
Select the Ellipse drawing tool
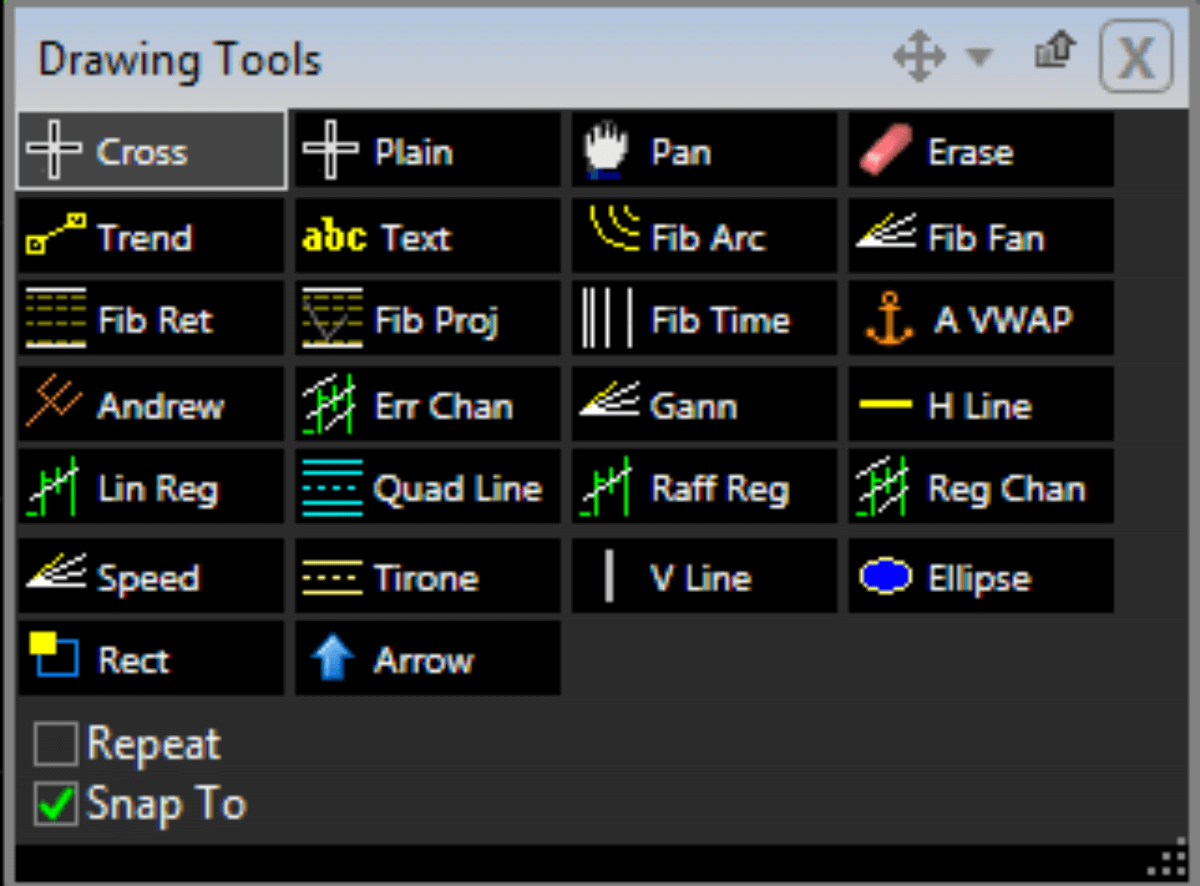[x=981, y=576]
